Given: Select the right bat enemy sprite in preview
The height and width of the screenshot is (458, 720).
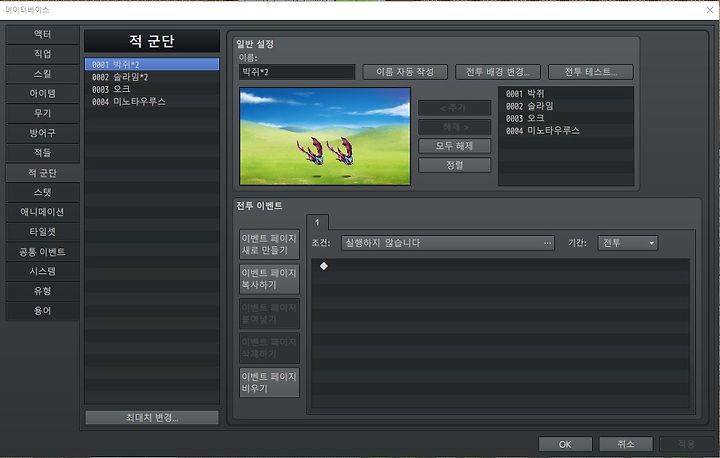Looking at the screenshot, I should (341, 151).
